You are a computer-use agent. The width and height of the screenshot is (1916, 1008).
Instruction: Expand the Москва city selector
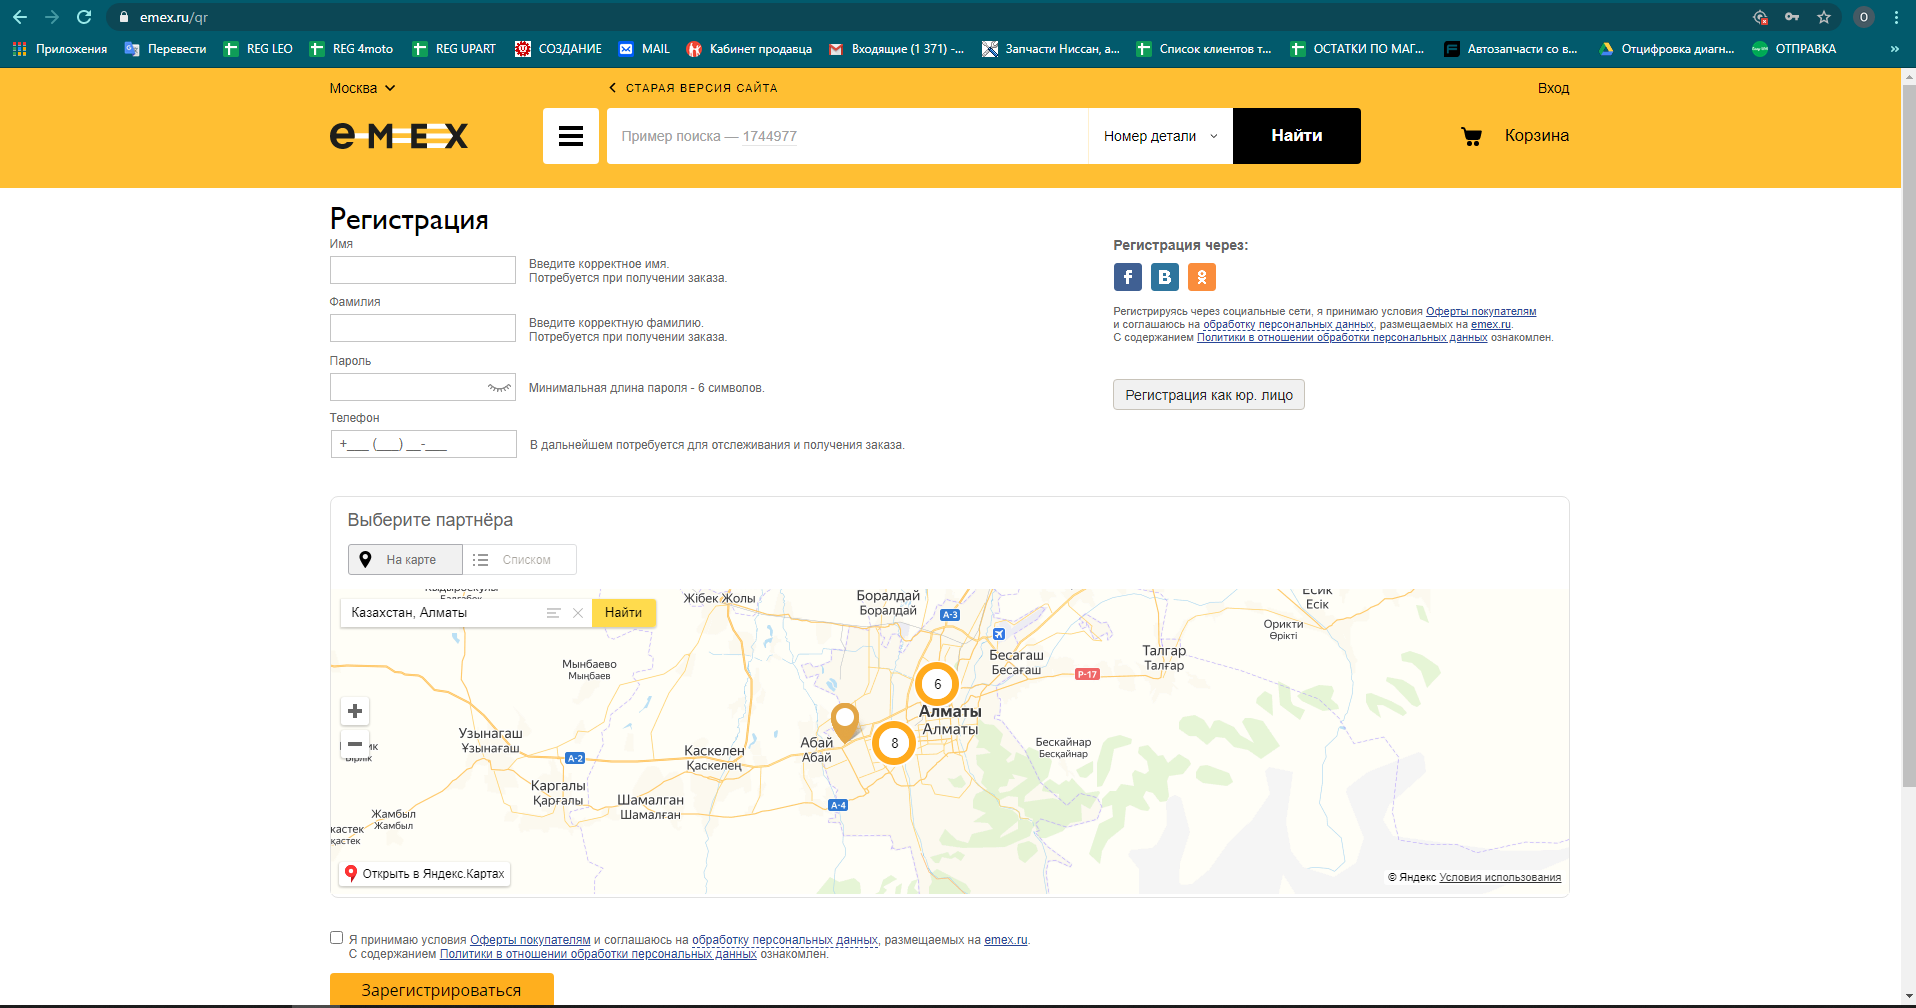click(362, 88)
